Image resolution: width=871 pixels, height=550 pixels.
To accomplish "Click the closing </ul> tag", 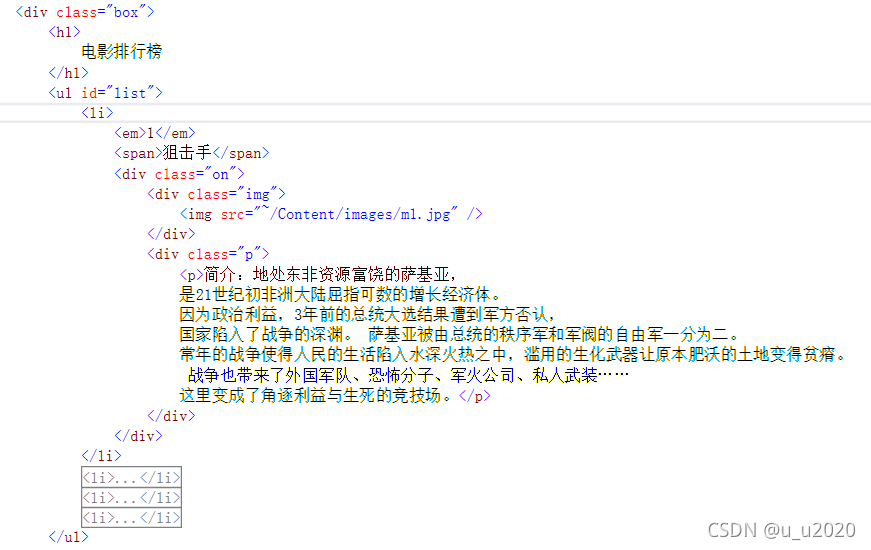I will pos(68,537).
